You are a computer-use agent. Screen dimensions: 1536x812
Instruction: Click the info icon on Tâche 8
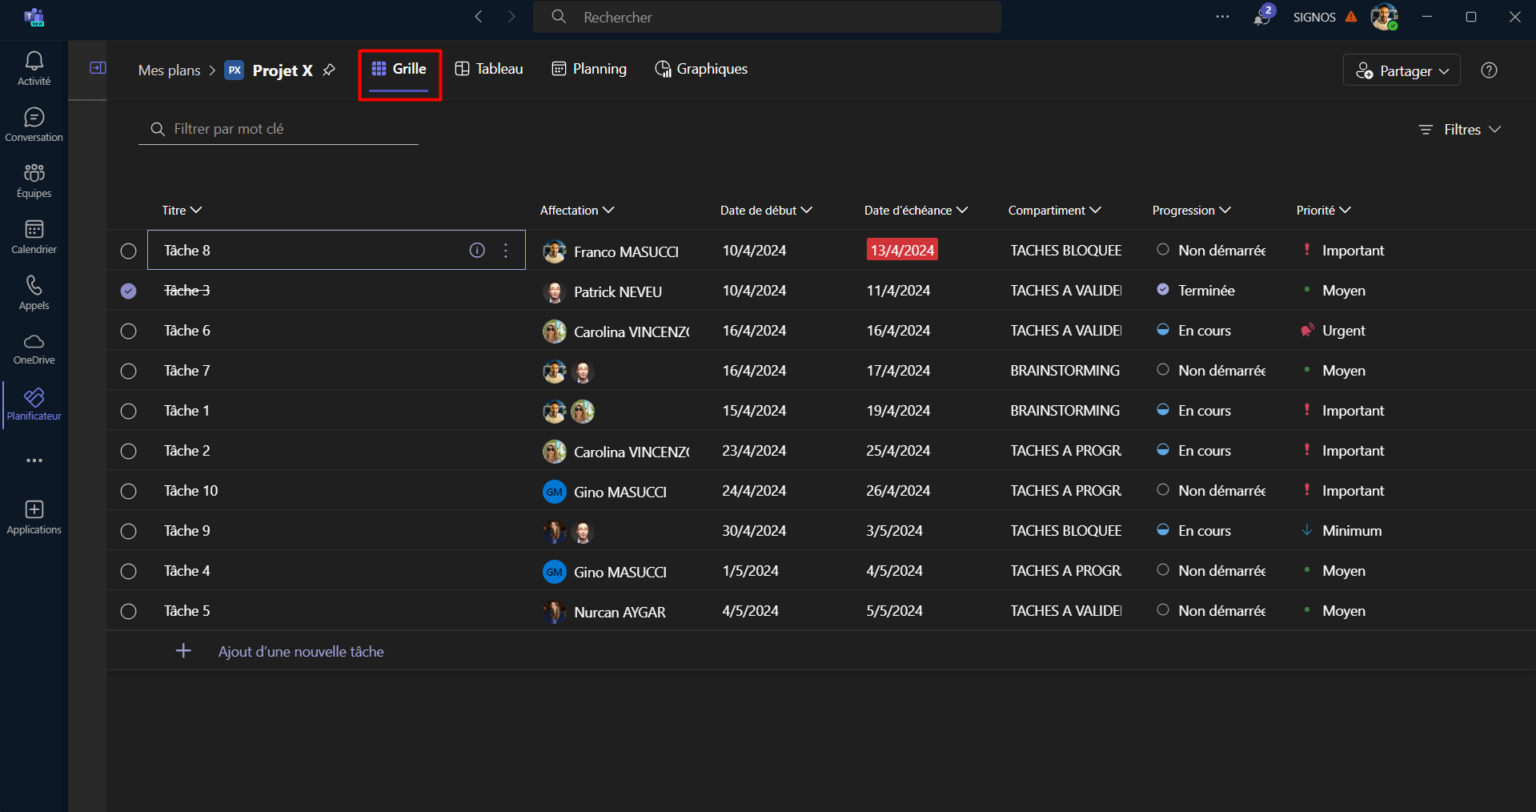click(477, 250)
